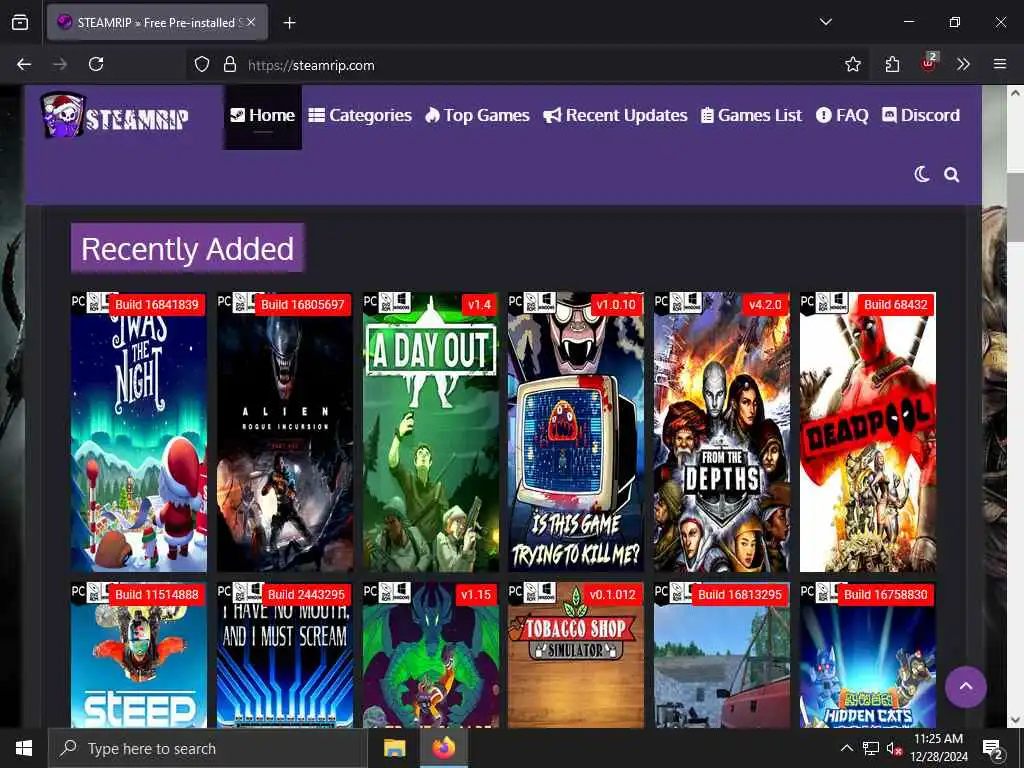Open the muted volume tray icon

pyautogui.click(x=894, y=749)
